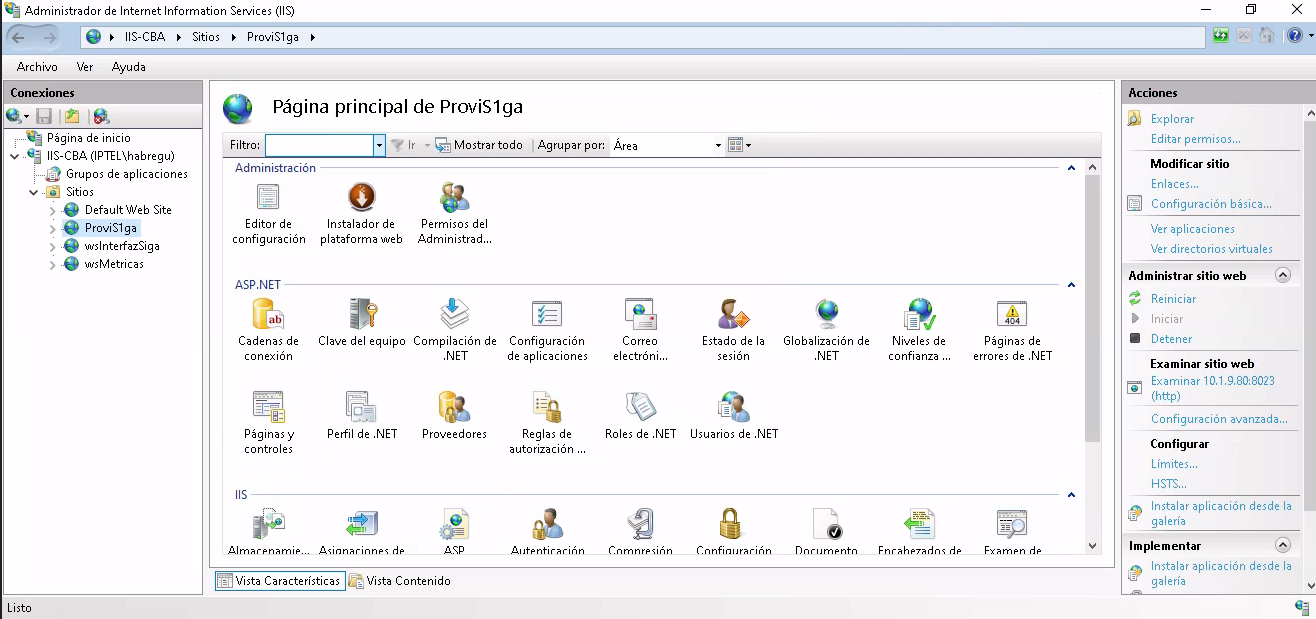Open Configuración básica... link
This screenshot has height=619, width=1316.
point(1211,204)
